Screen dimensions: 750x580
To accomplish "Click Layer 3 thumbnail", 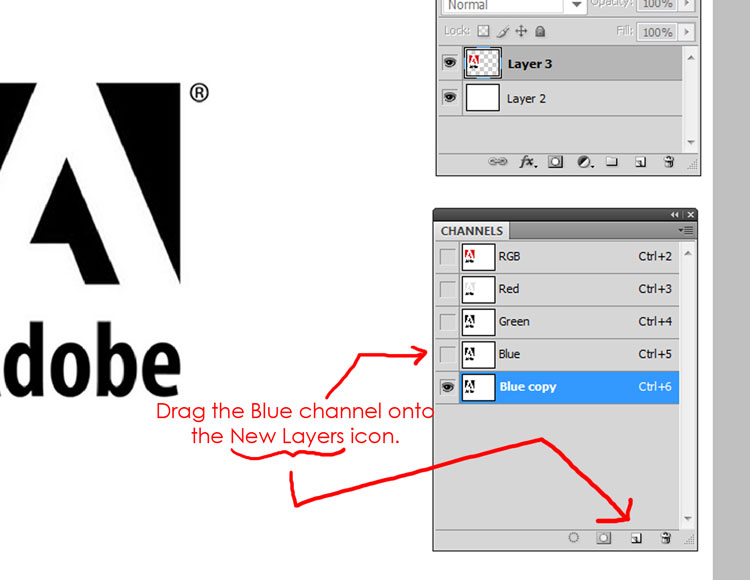I will point(483,63).
